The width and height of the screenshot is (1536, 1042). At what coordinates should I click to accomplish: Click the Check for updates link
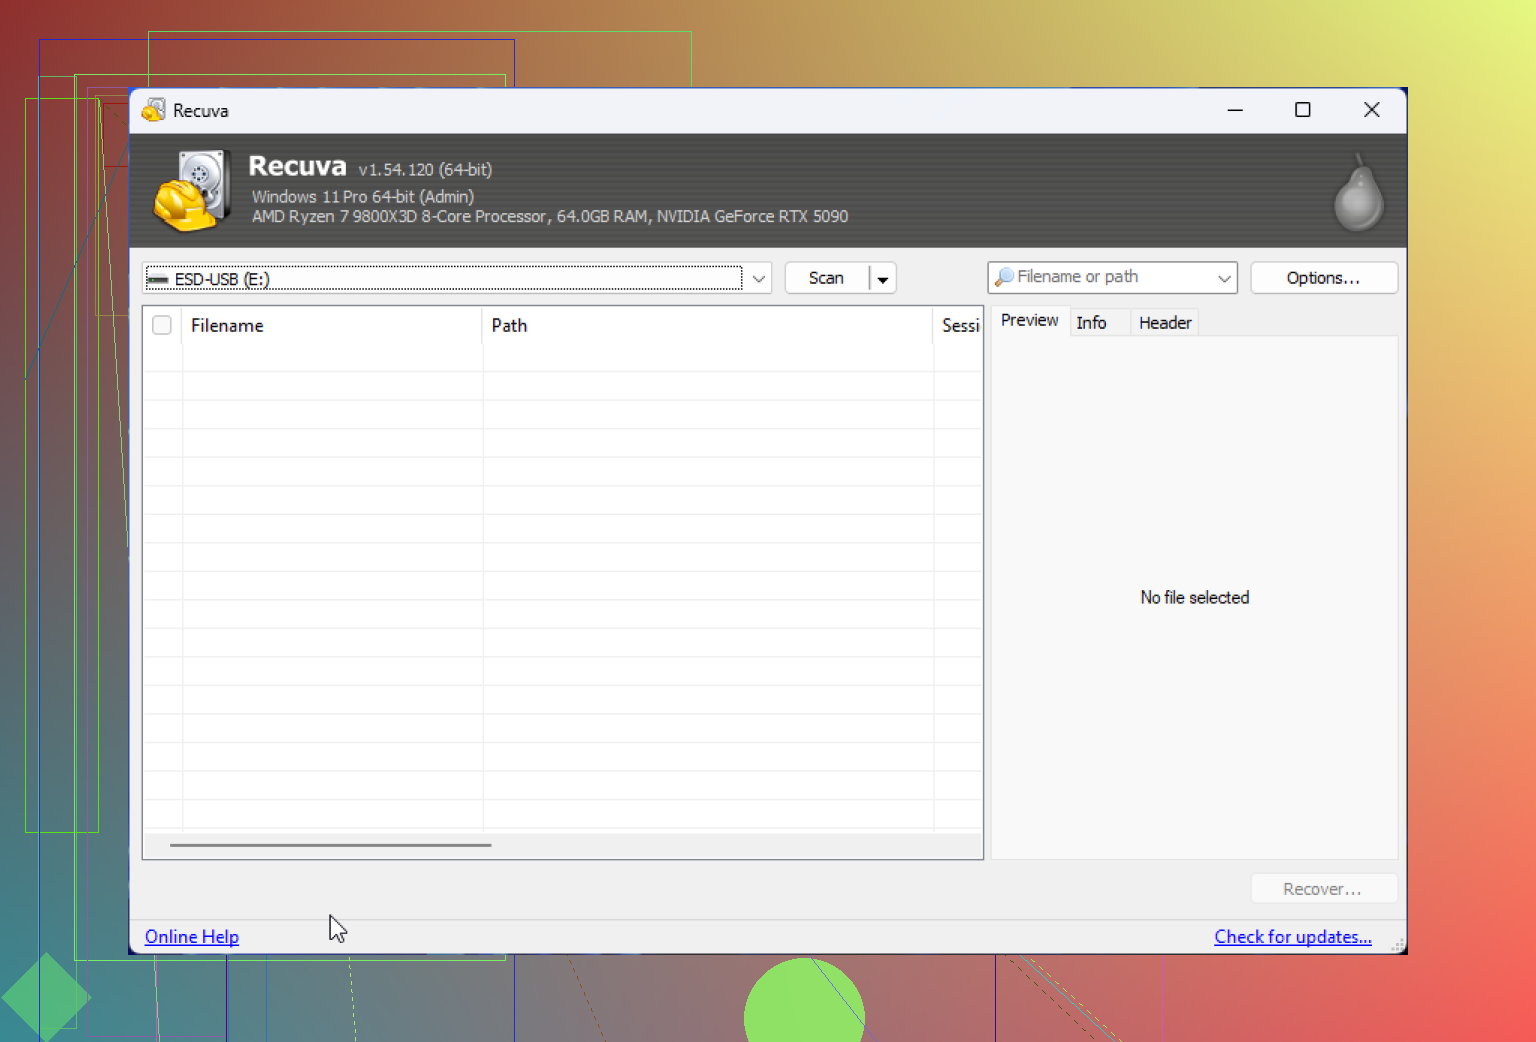[1292, 936]
